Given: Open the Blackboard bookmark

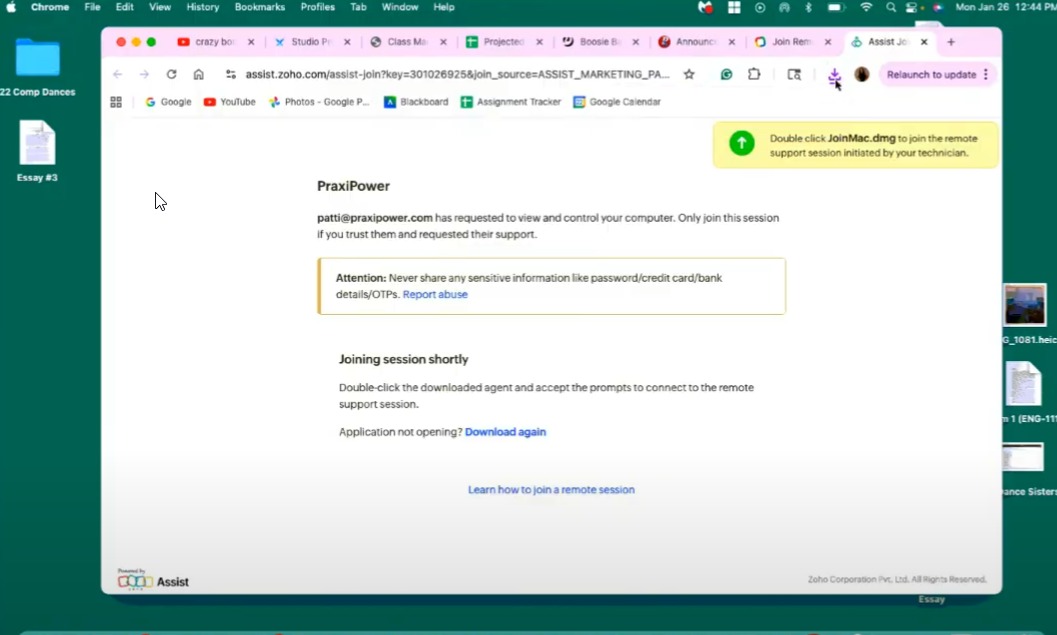Looking at the screenshot, I should click(416, 102).
